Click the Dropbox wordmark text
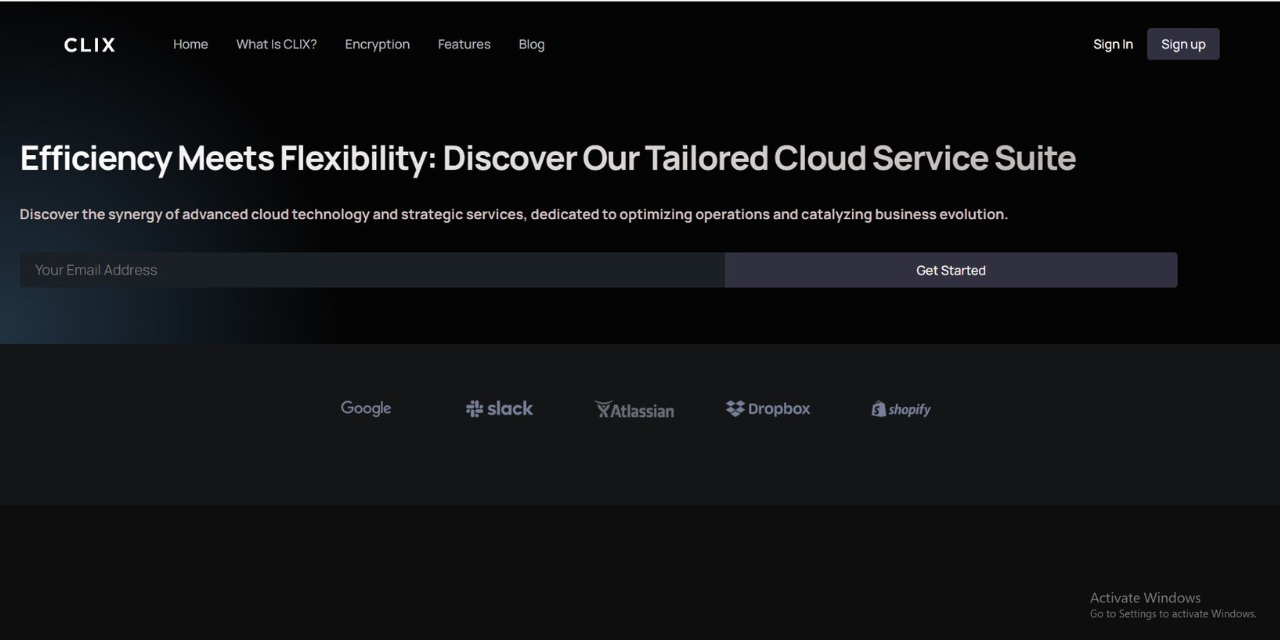 pyautogui.click(x=779, y=409)
